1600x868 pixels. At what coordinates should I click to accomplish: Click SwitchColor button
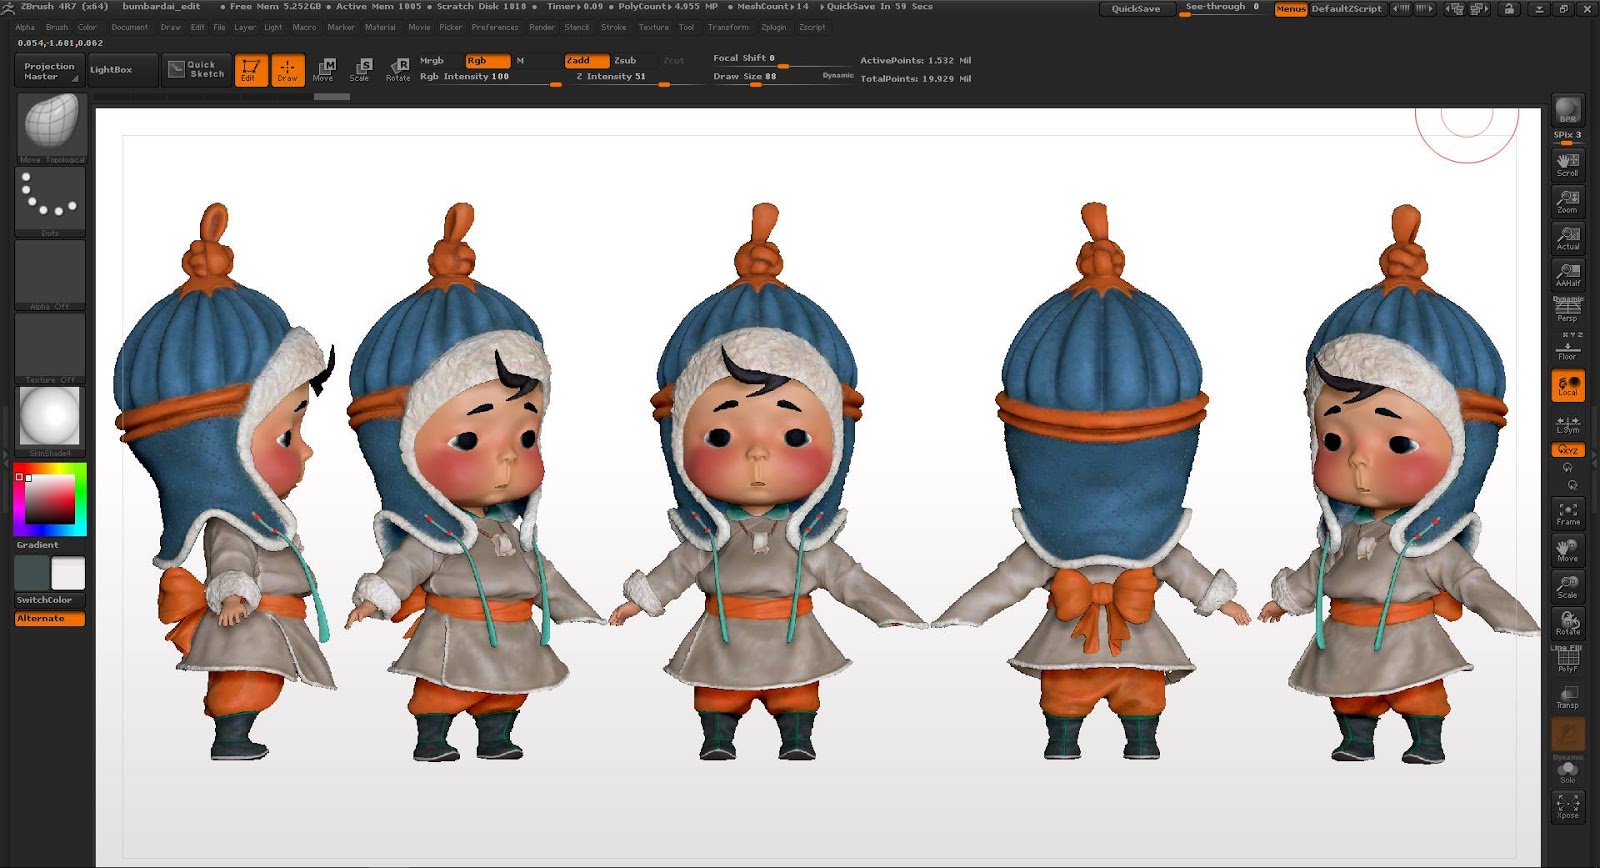[50, 601]
